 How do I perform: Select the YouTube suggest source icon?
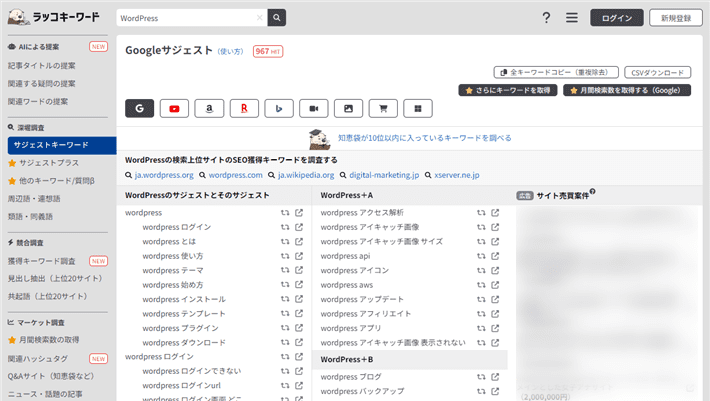click(174, 108)
